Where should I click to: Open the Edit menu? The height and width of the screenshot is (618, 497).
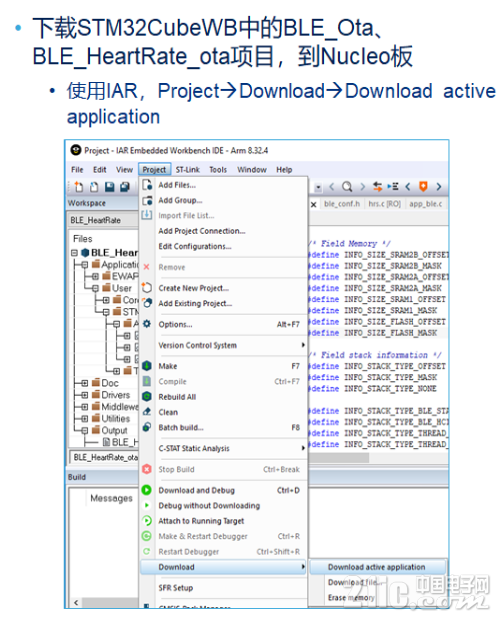100,169
